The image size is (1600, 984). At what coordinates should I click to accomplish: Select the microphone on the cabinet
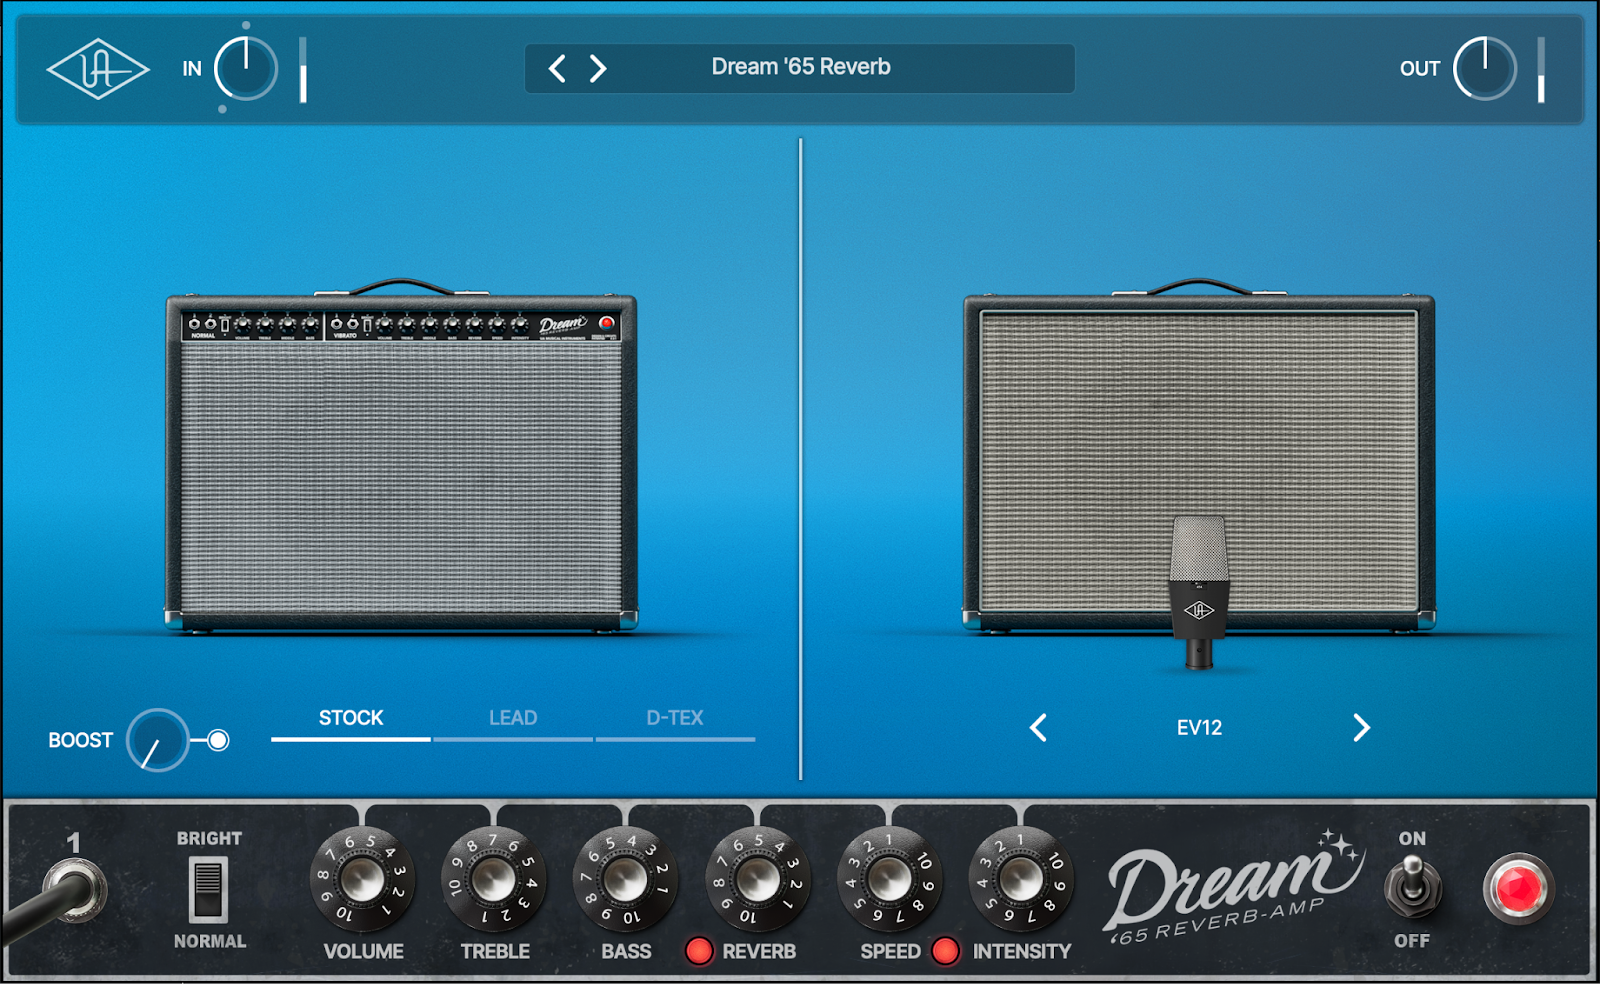1199,592
